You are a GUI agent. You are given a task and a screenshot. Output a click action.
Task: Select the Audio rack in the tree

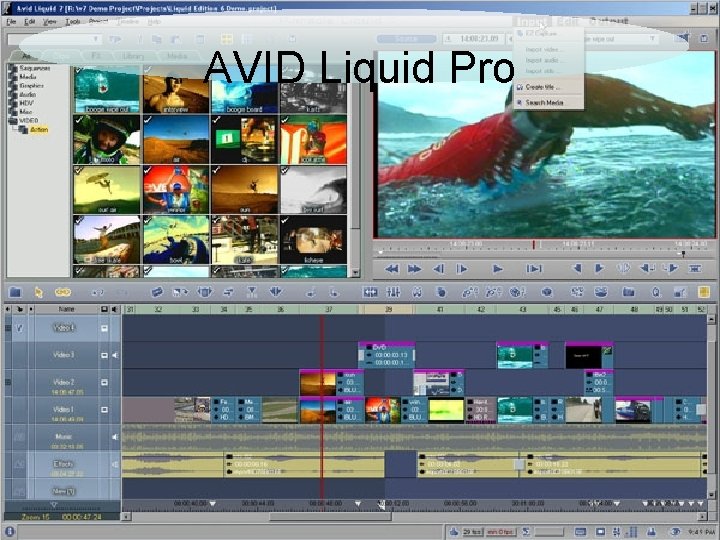coord(28,94)
